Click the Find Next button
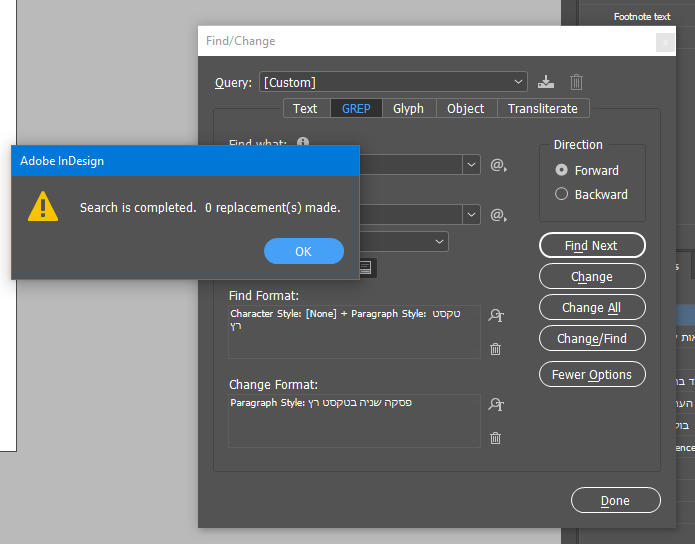Image resolution: width=695 pixels, height=544 pixels. point(592,245)
